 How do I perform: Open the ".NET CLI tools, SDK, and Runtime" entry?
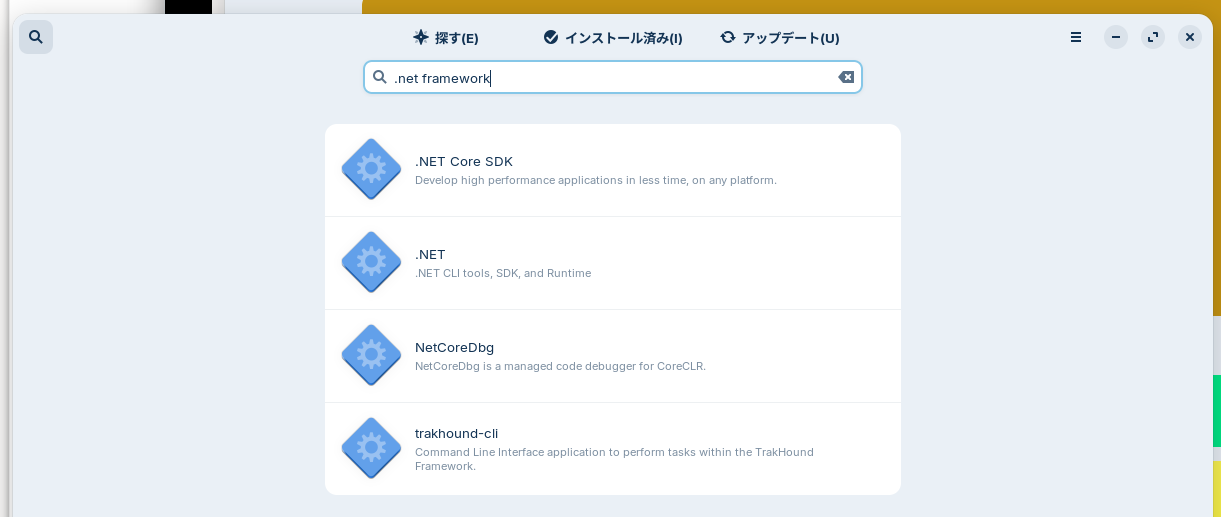503,273
